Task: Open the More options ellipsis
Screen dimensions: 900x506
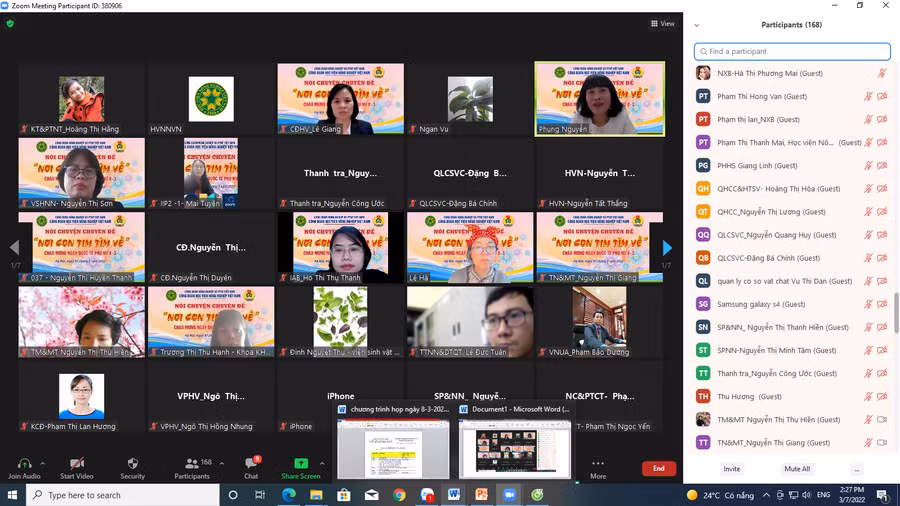Action: click(598, 464)
